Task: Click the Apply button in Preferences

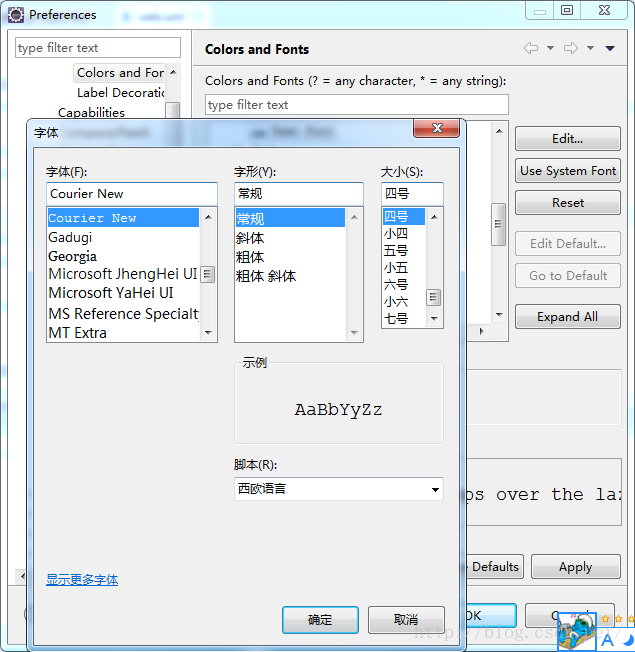Action: pyautogui.click(x=576, y=566)
